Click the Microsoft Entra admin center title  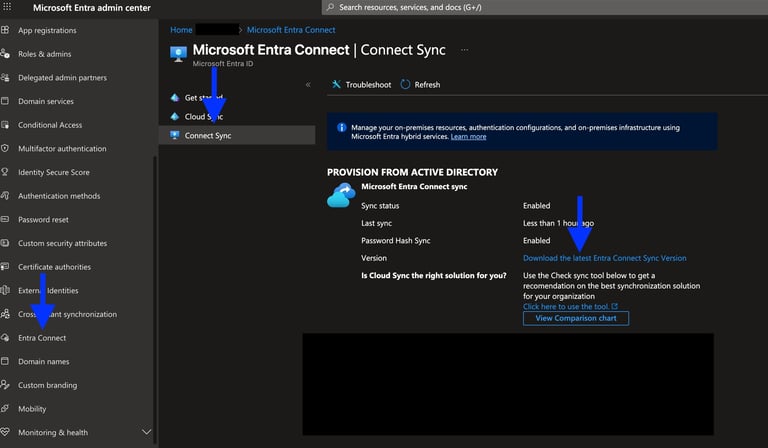point(92,8)
